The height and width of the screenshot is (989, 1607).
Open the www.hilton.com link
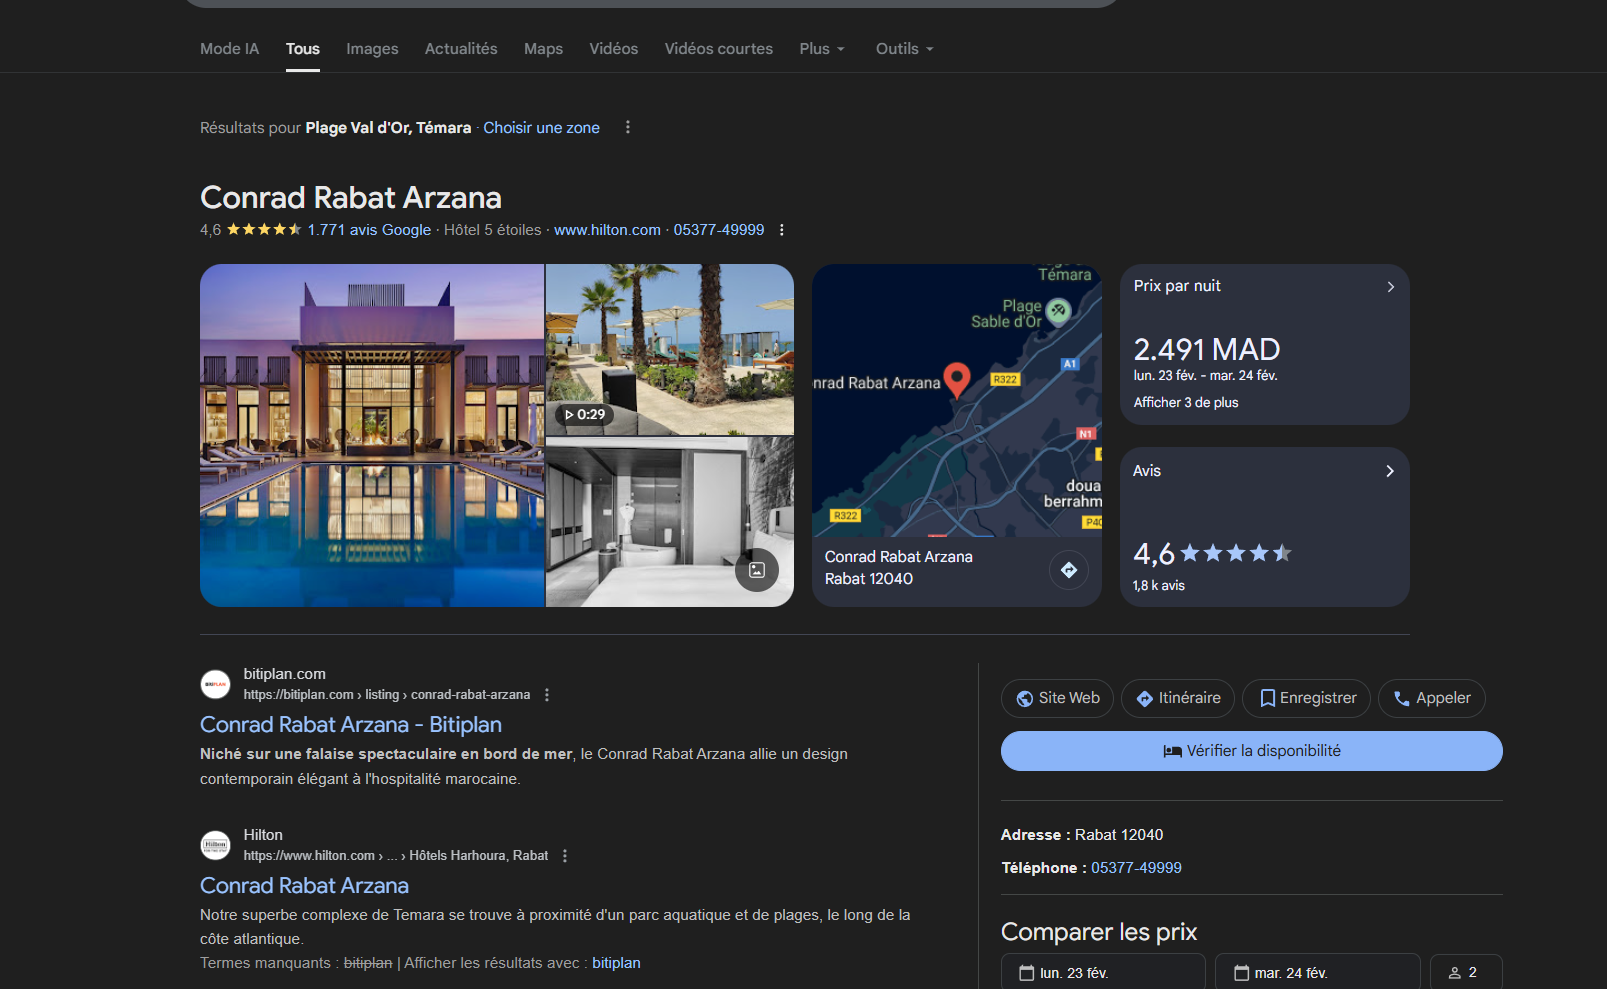(x=607, y=230)
